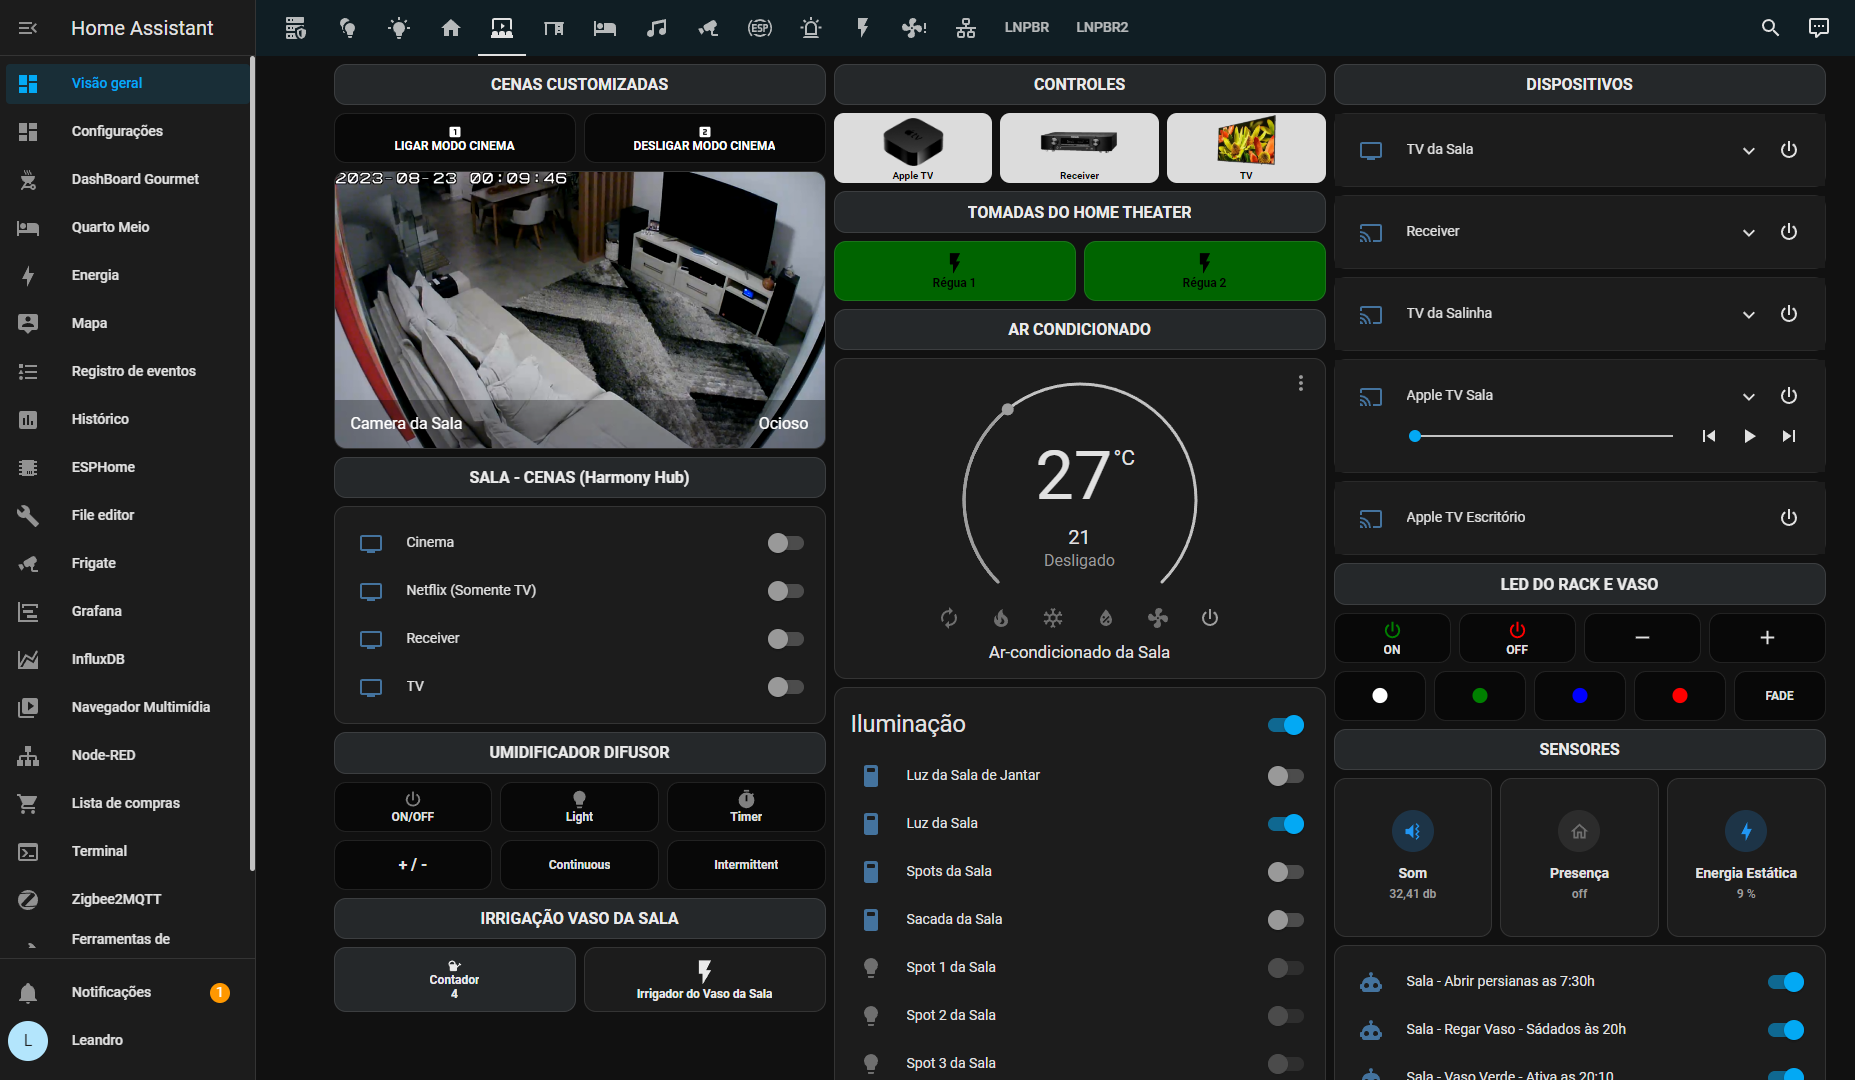Toggle the Cinema scene switch

785,543
